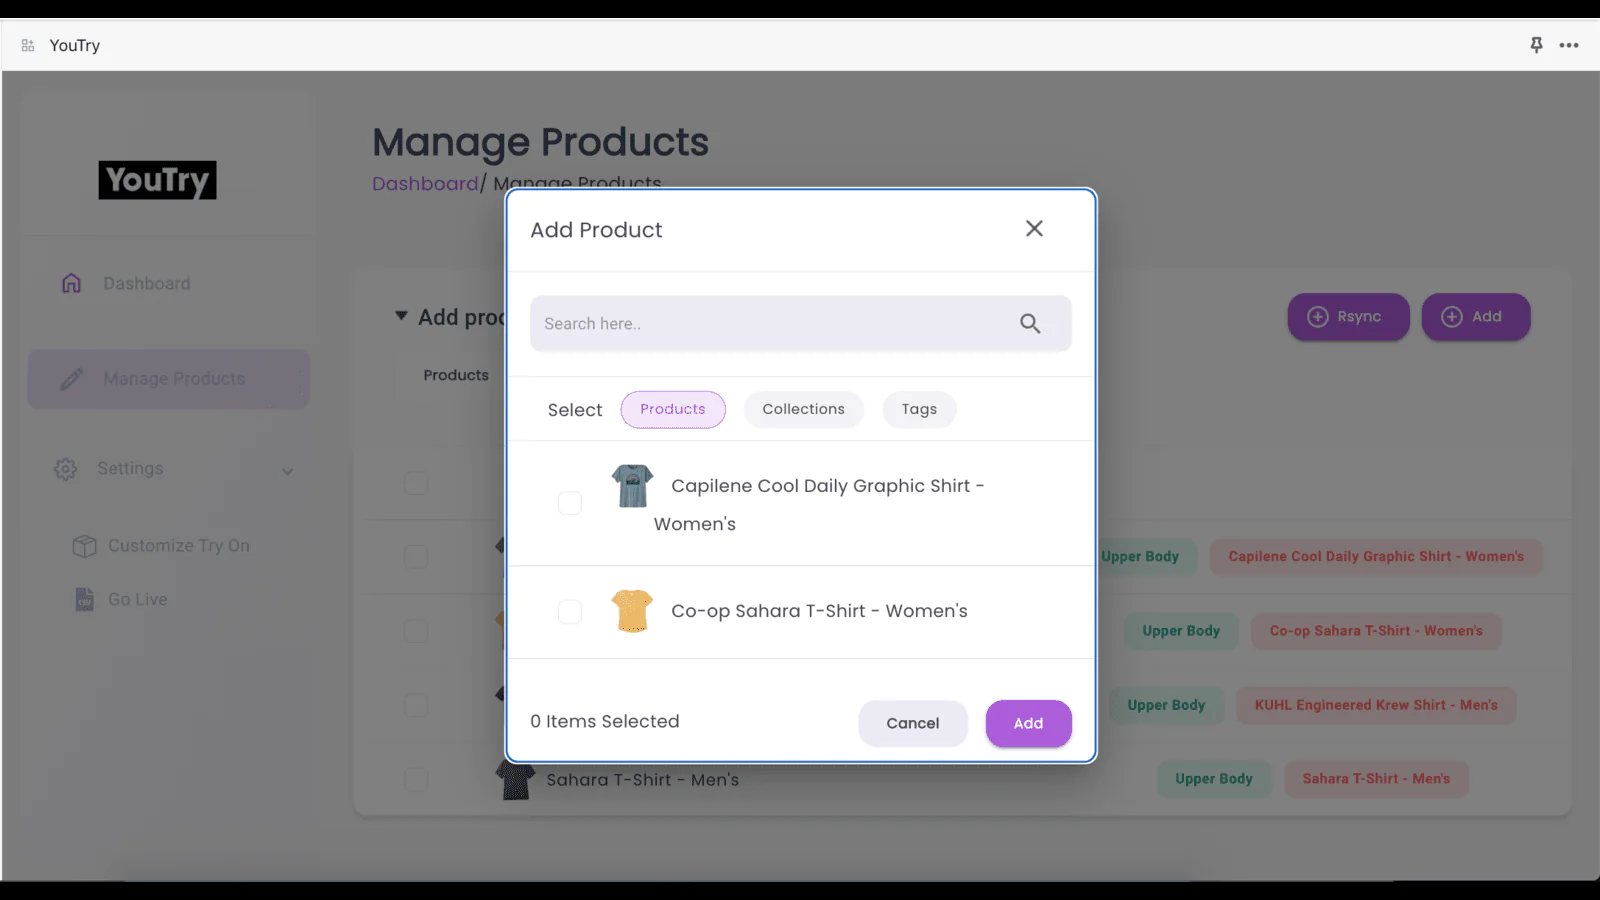Viewport: 1600px width, 900px height.
Task: Open Customize Try On
Action: pyautogui.click(x=179, y=545)
